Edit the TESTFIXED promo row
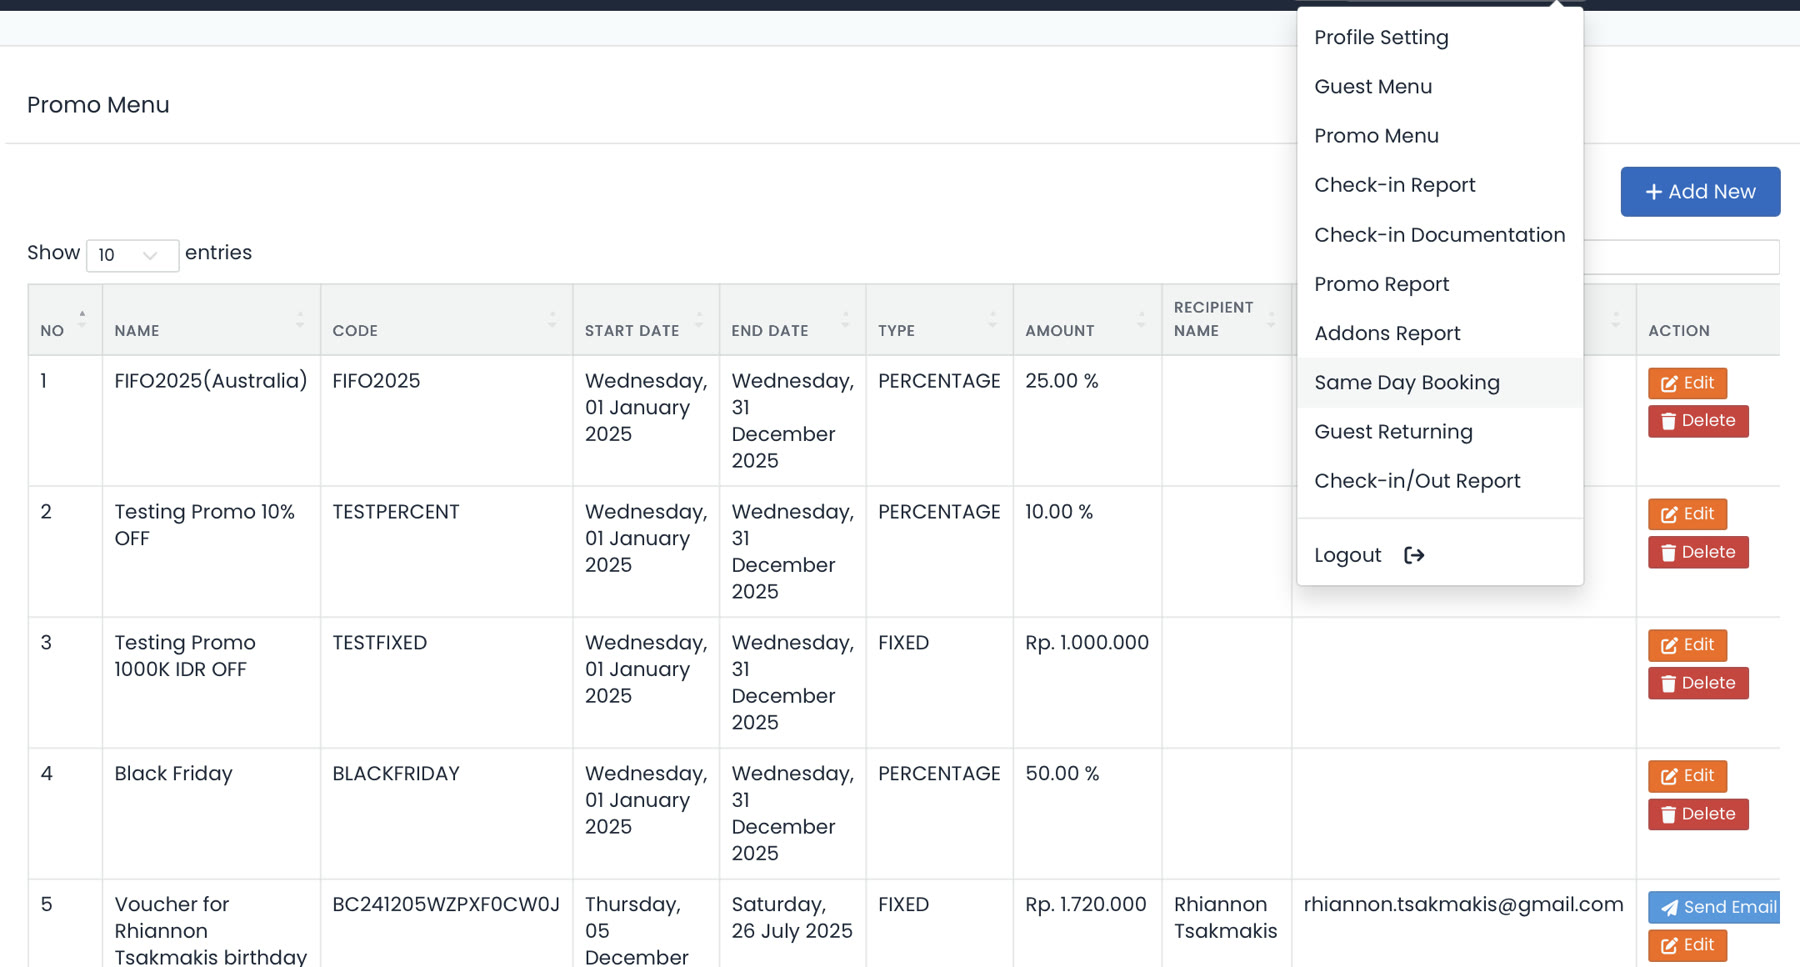 click(1687, 645)
